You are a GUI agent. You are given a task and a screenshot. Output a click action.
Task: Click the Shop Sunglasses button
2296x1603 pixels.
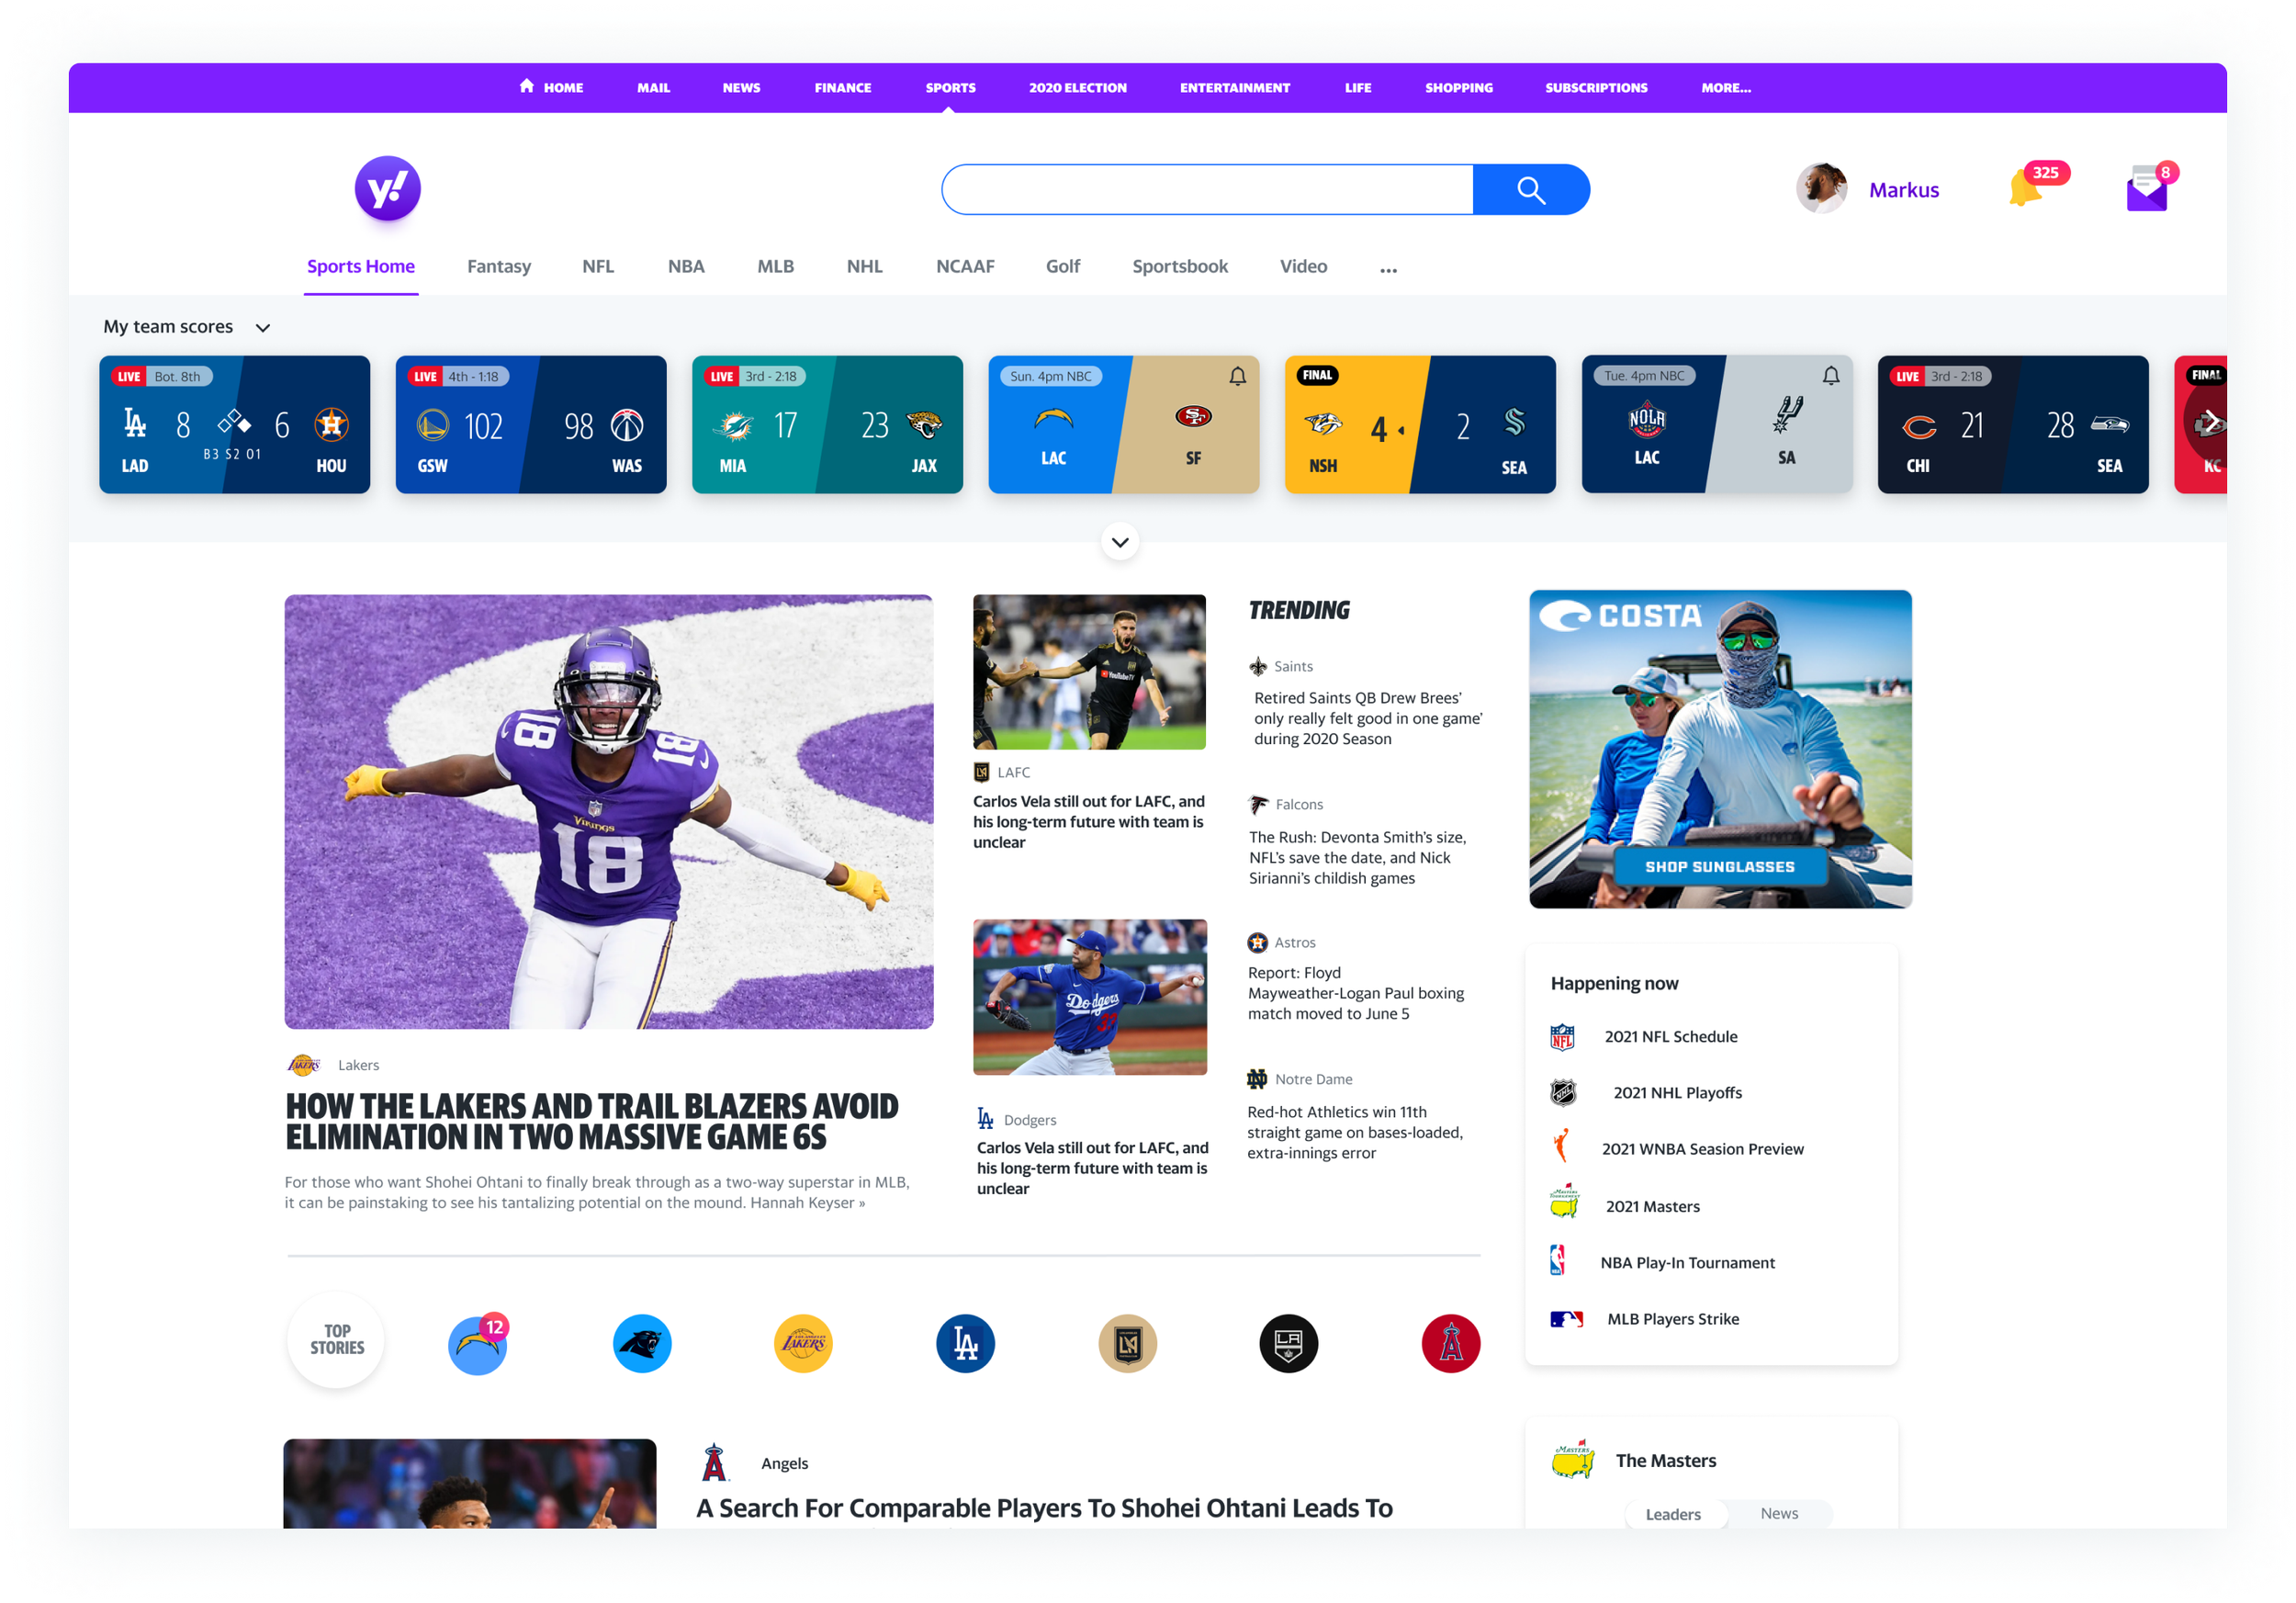[x=1720, y=866]
